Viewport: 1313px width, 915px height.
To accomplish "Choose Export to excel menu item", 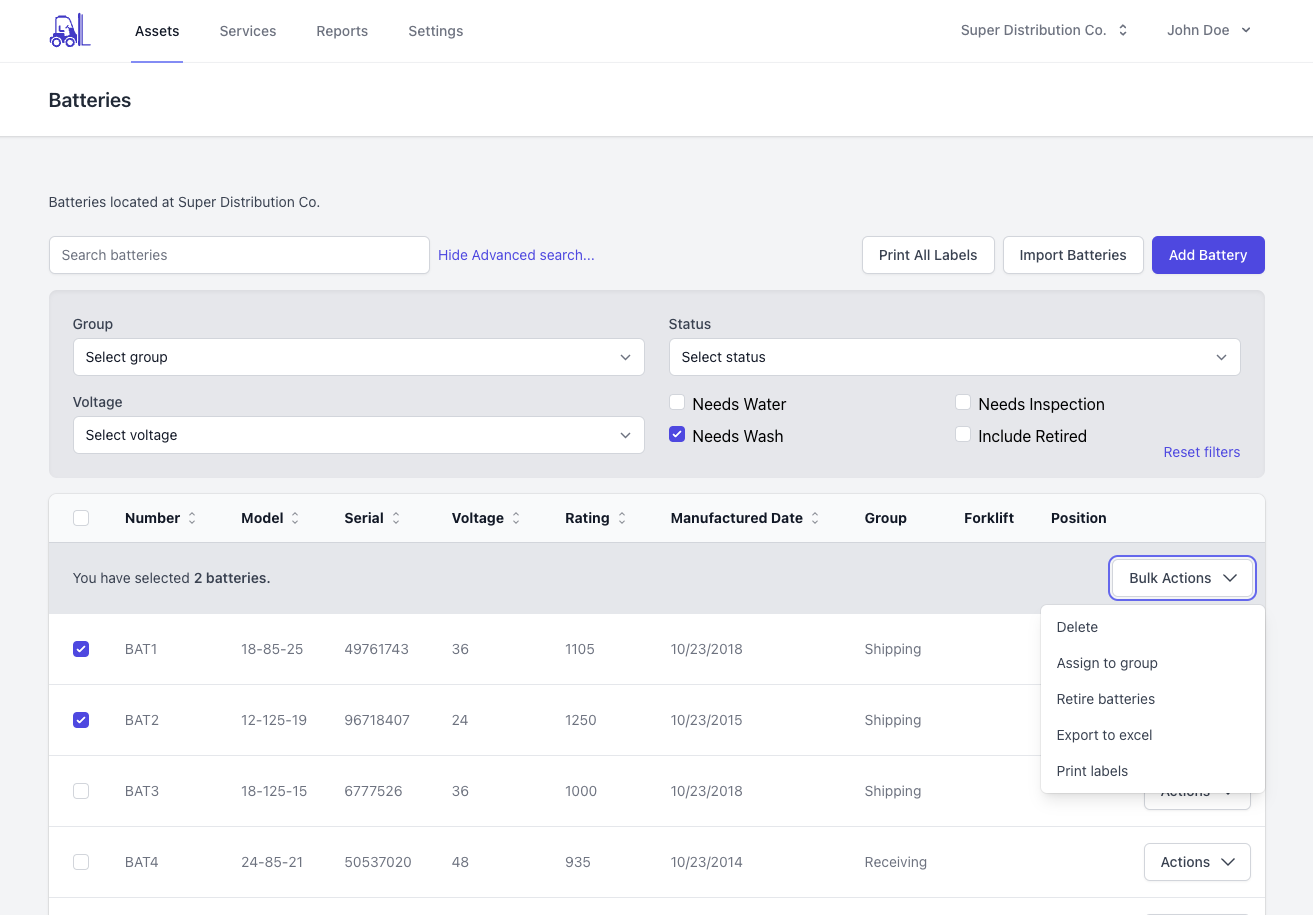I will click(1153, 735).
